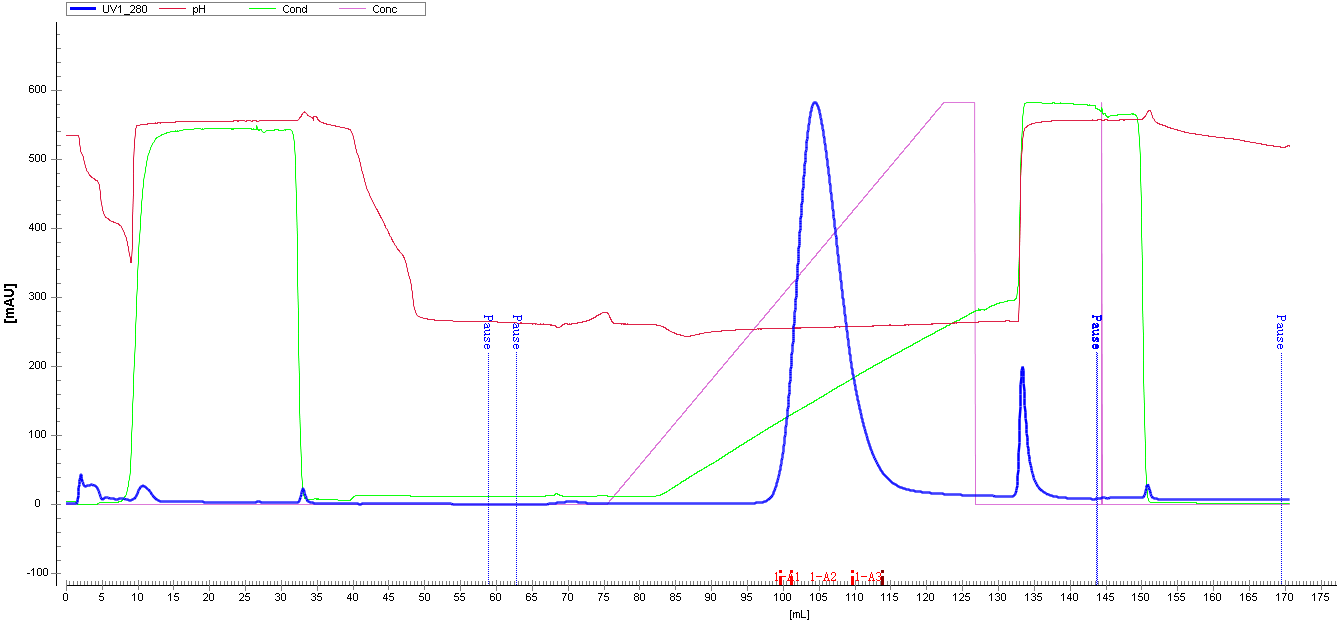Viewport: 1337px width, 623px height.
Task: Select the Pause marker label near 59 mL
Action: click(x=487, y=331)
